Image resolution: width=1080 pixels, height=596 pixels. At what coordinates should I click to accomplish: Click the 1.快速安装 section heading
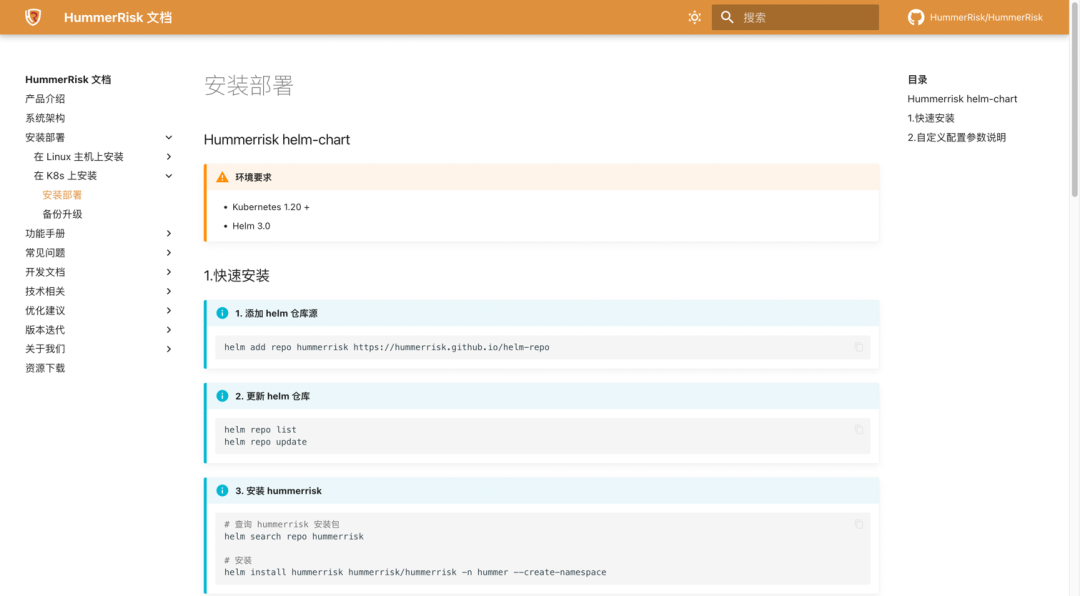(x=236, y=276)
